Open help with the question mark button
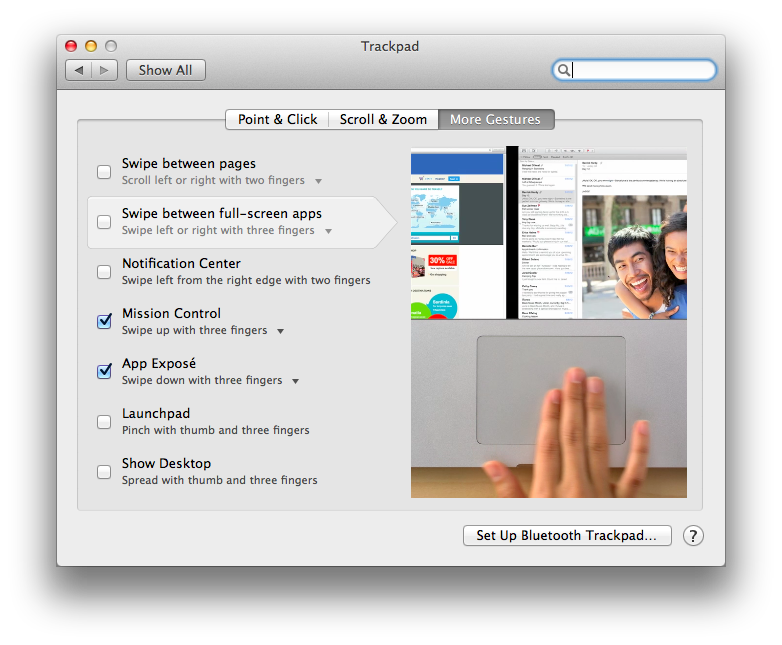Image resolution: width=782 pixels, height=645 pixels. tap(693, 536)
